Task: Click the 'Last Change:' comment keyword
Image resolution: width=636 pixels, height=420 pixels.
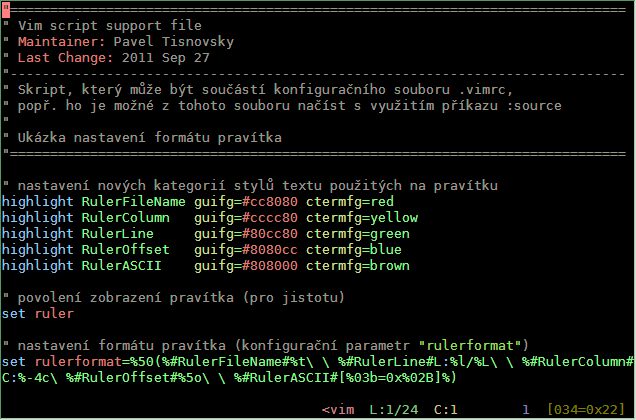Action: pos(66,58)
